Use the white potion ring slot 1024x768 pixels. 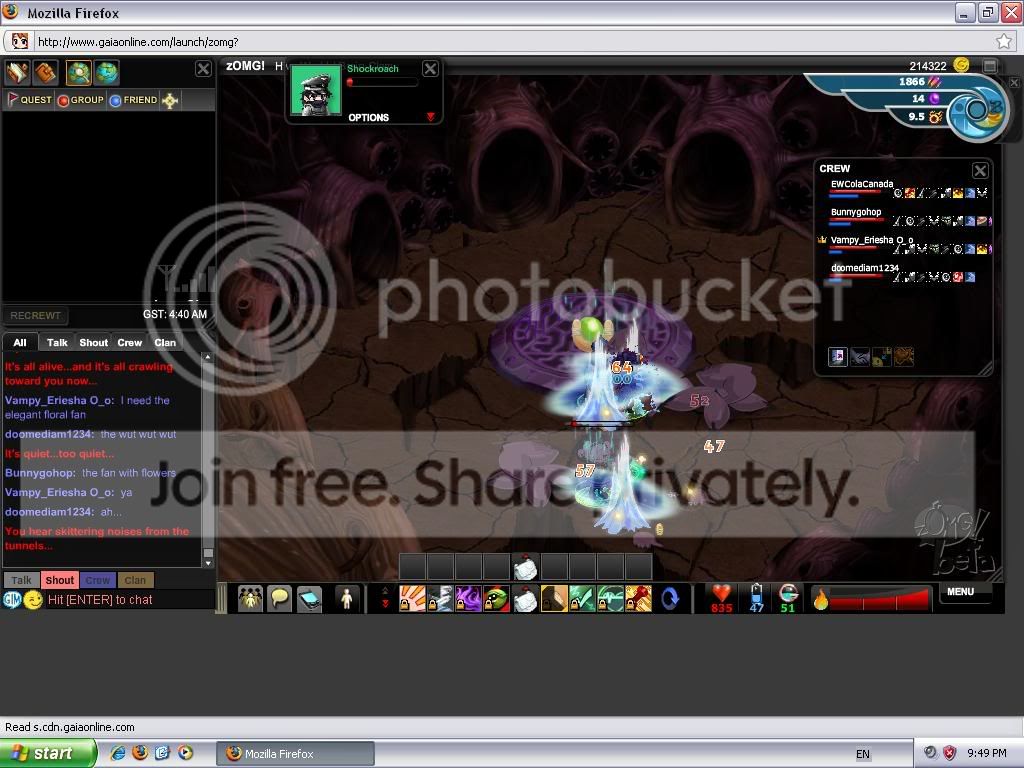click(x=525, y=598)
